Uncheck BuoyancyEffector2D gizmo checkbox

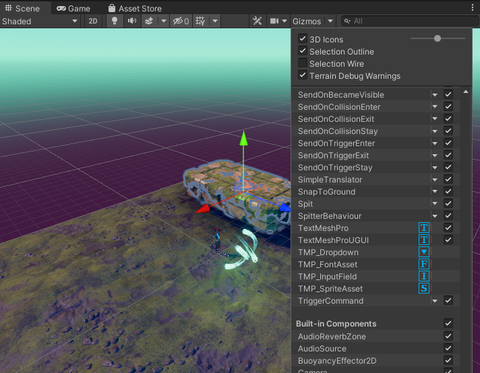tap(448, 360)
